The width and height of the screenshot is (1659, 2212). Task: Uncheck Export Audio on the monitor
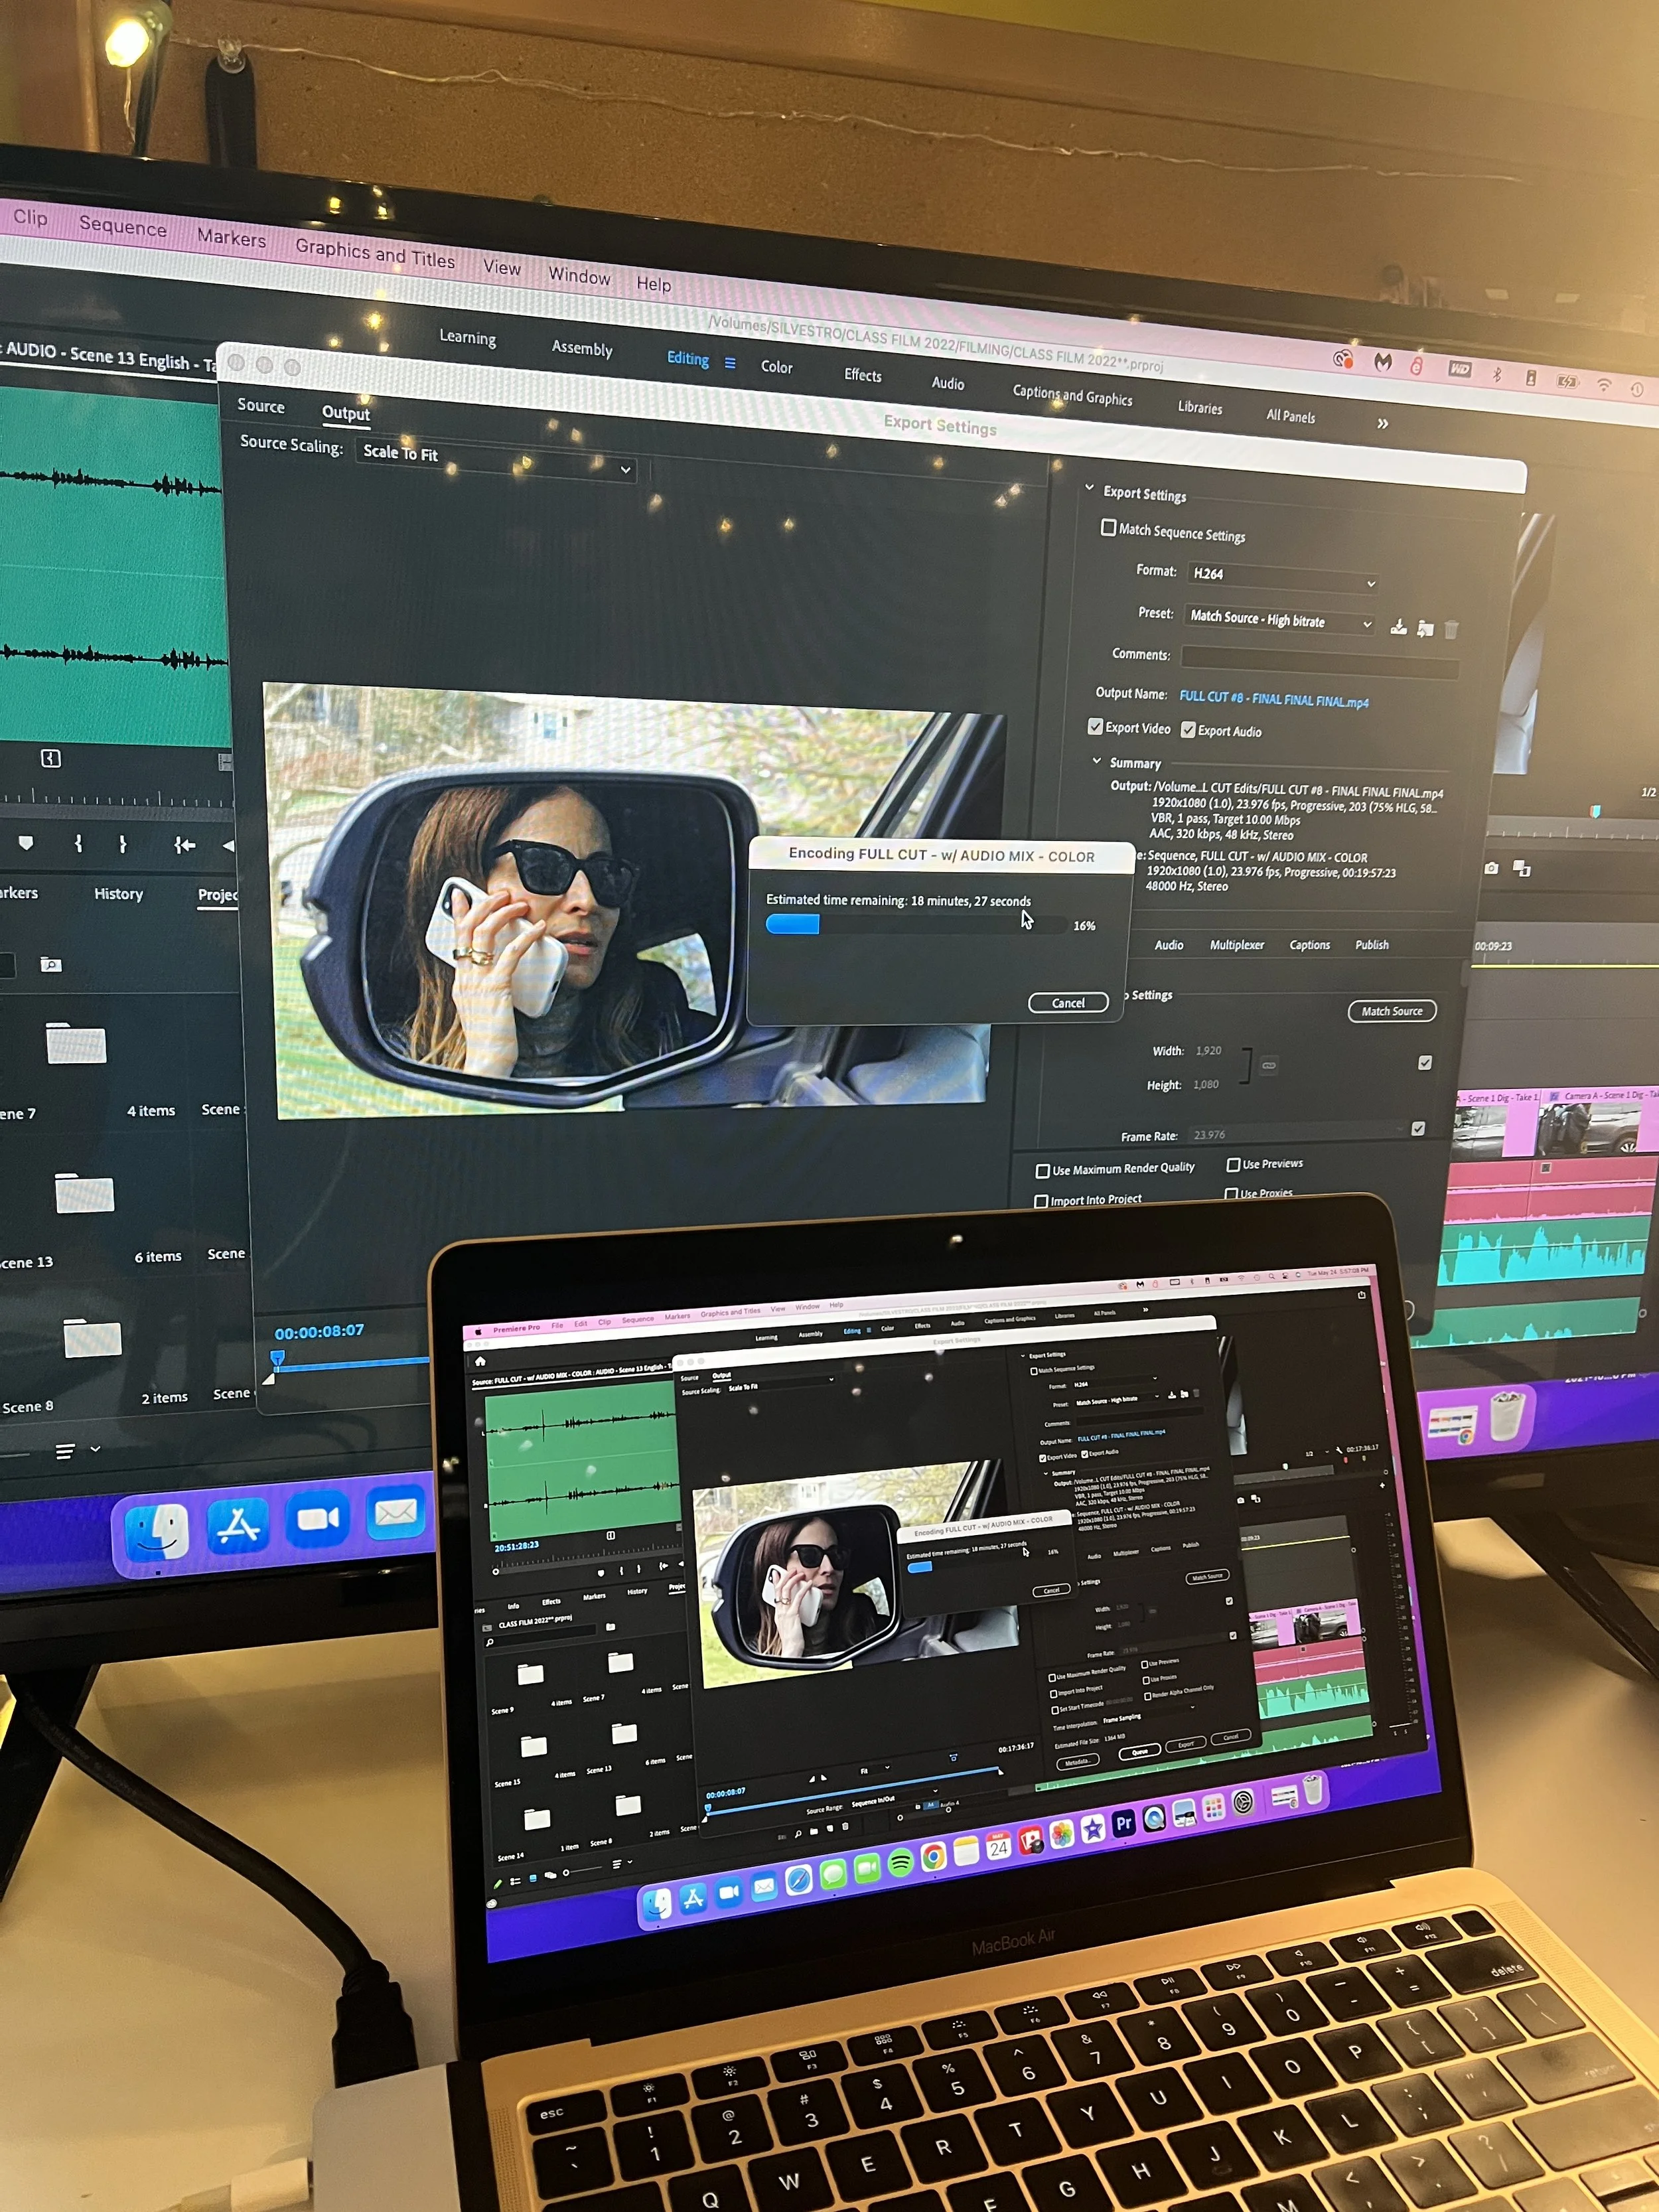pyautogui.click(x=1188, y=729)
